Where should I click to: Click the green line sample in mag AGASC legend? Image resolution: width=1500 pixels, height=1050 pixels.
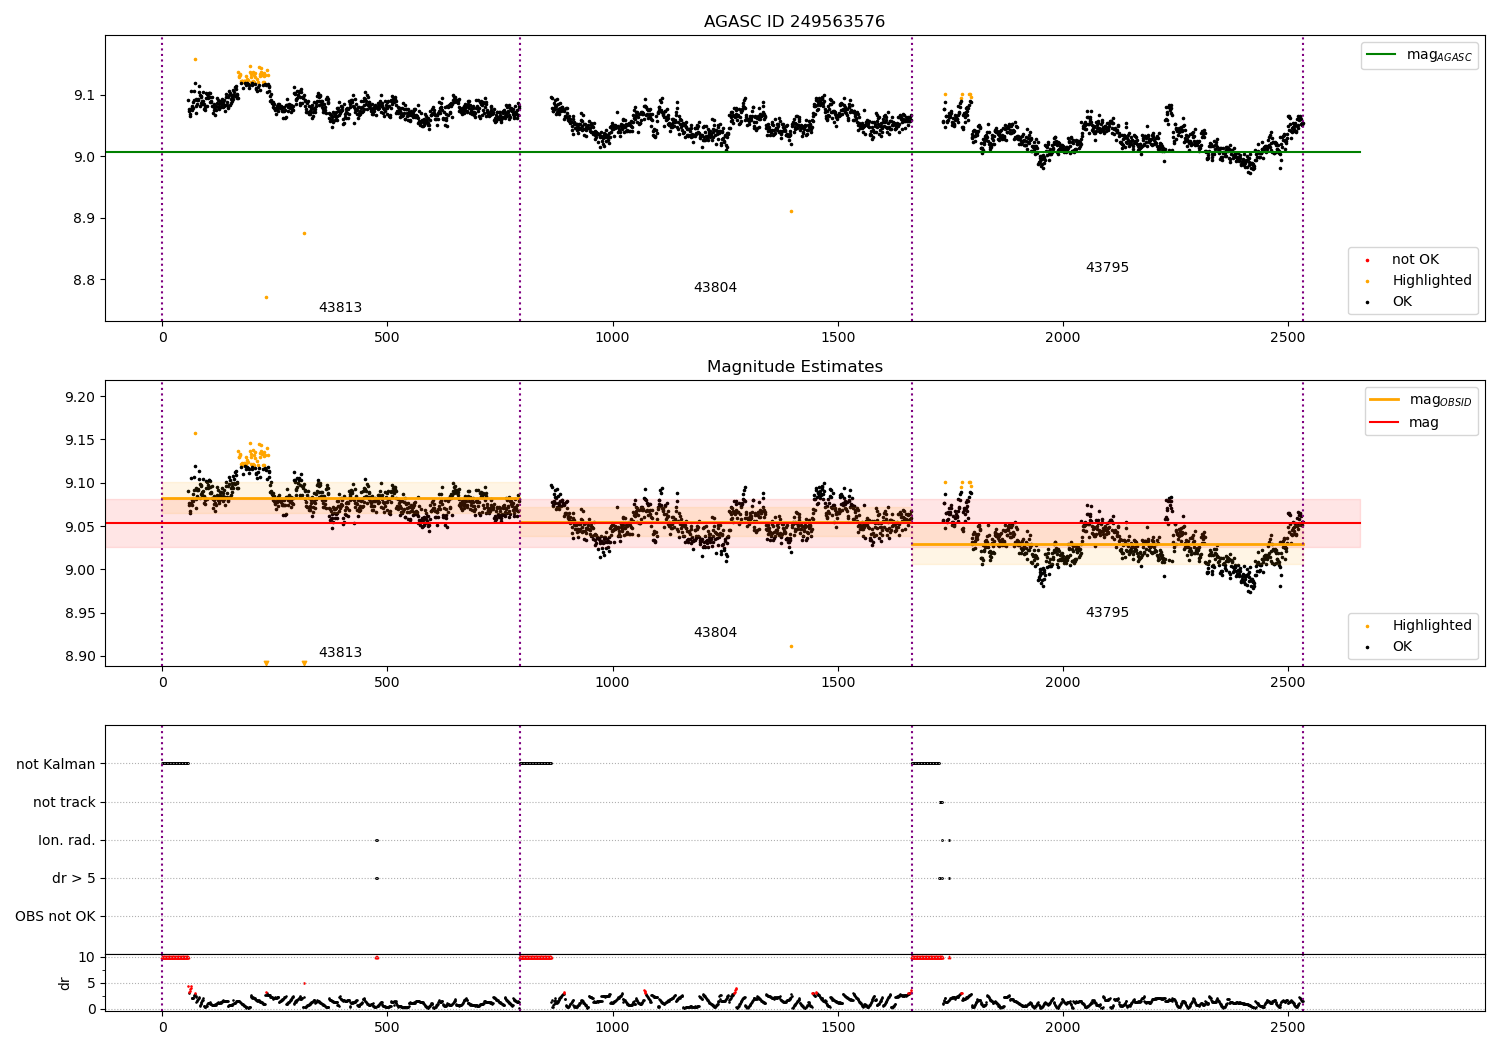(x=1383, y=55)
